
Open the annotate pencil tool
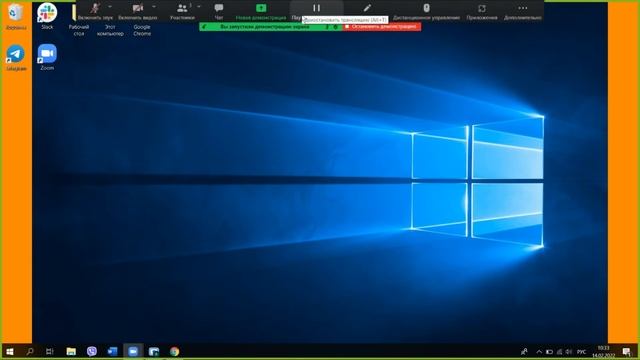[367, 8]
